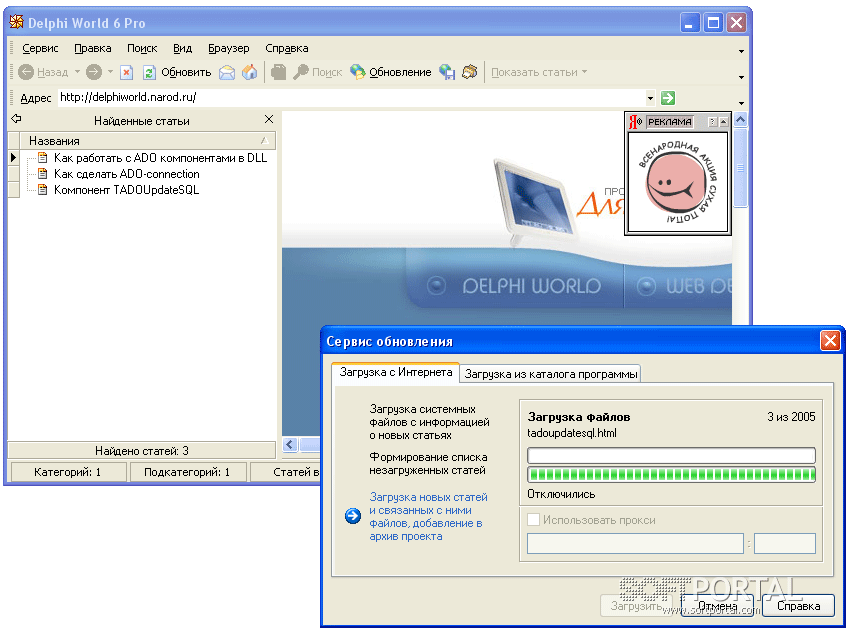
Task: Click the Категорий: 1 status cell
Action: coord(68,472)
